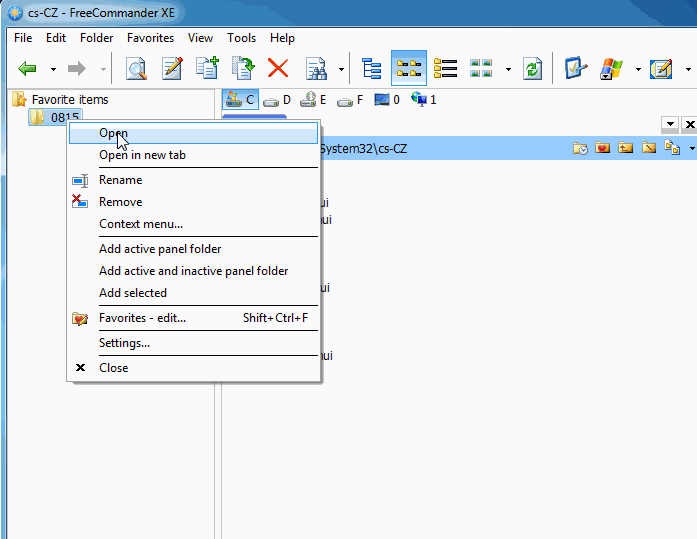697x539 pixels.
Task: Select the details list view icon
Action: click(445, 69)
